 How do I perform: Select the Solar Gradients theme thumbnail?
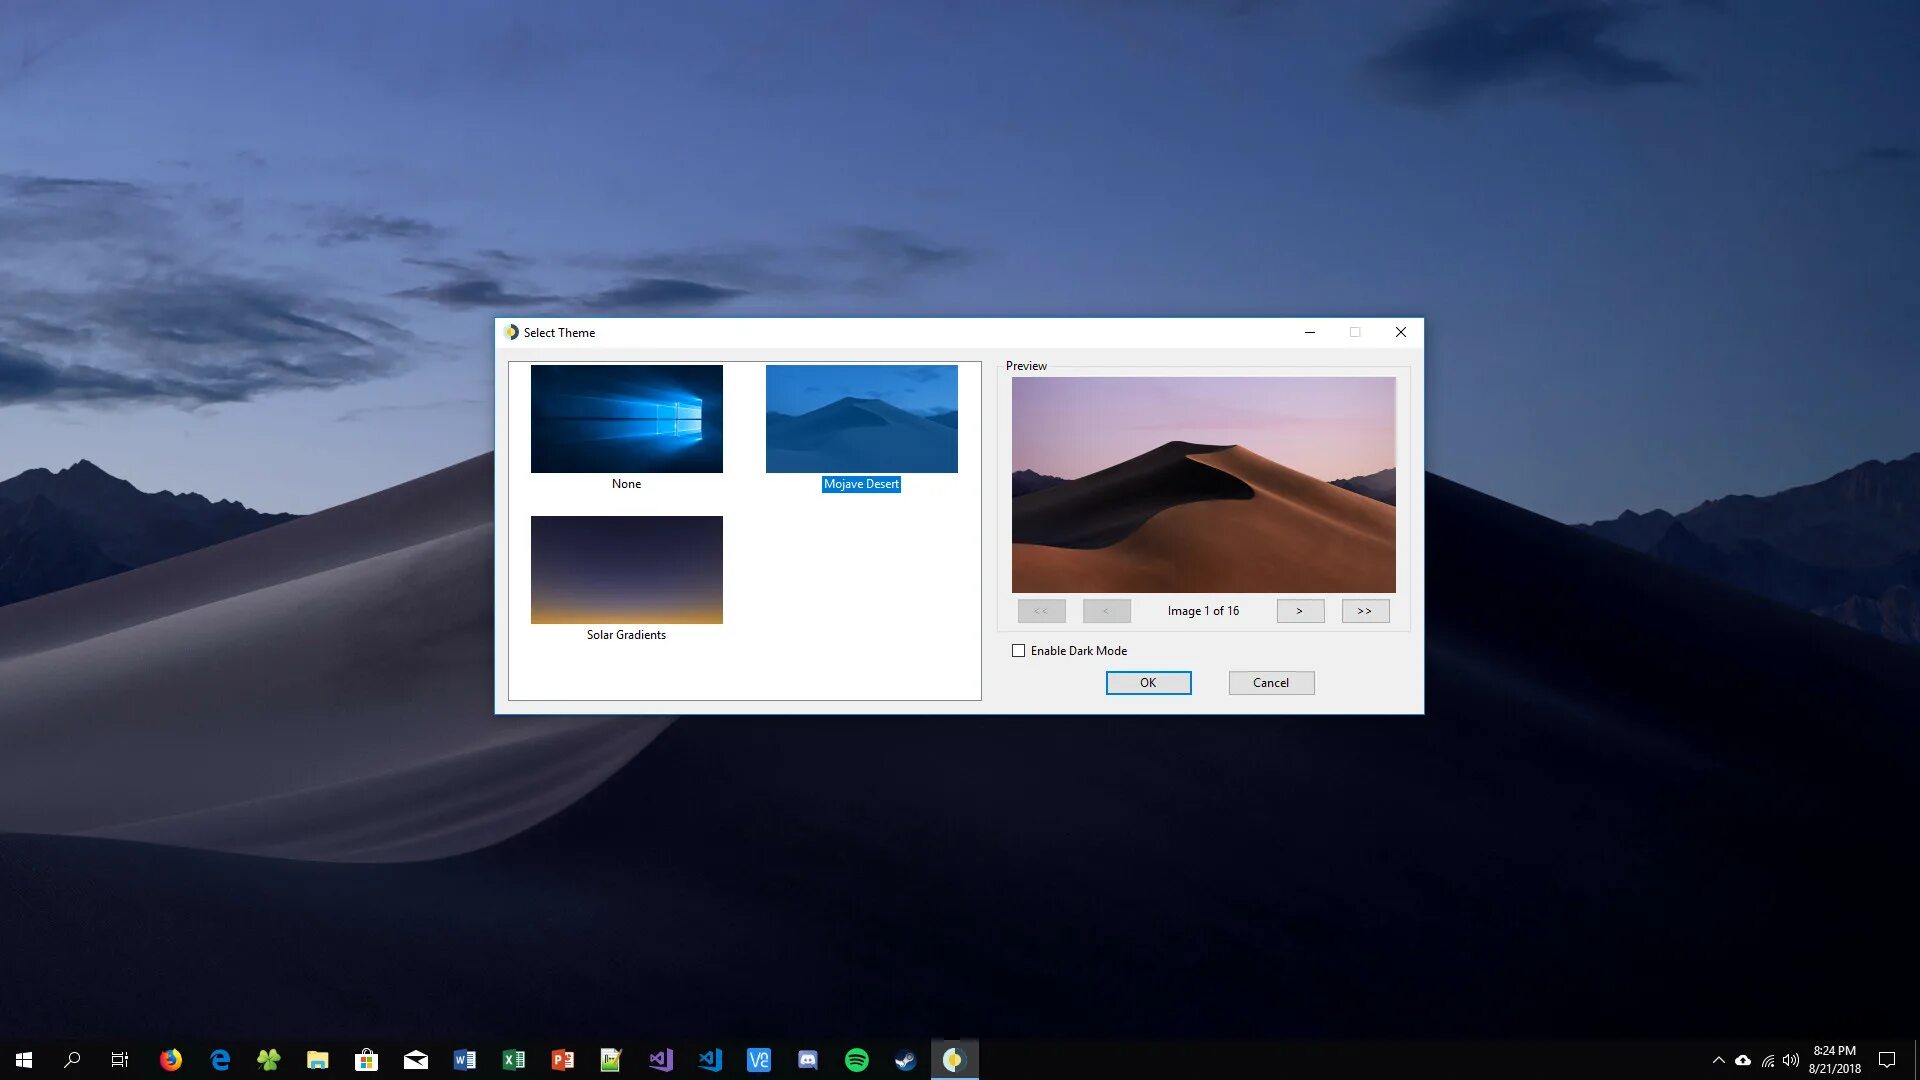(626, 570)
